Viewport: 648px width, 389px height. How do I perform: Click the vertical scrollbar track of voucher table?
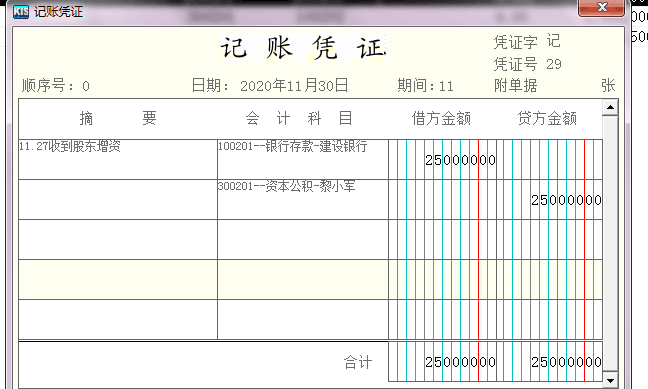[x=610, y=244]
